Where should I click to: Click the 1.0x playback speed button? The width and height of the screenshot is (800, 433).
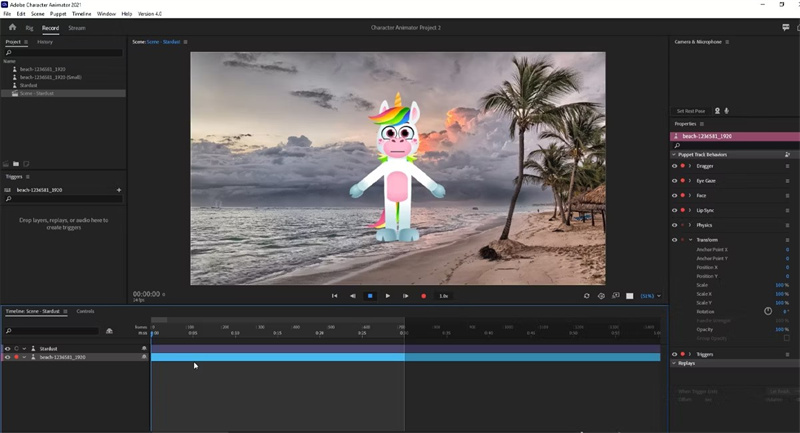(444, 296)
